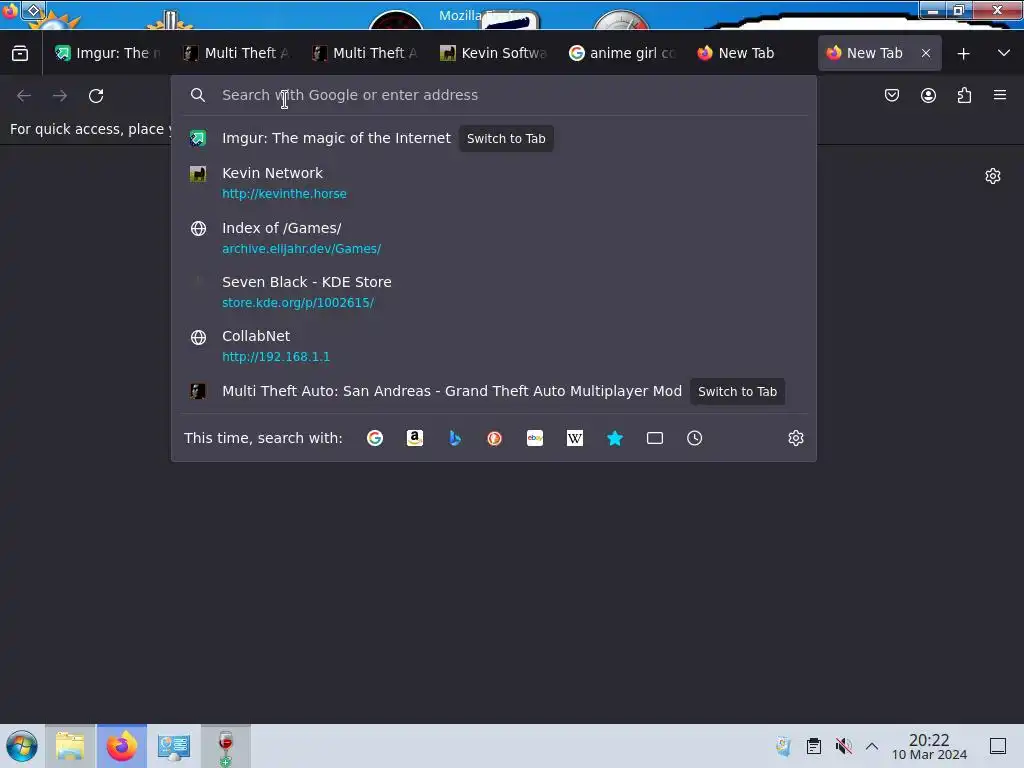Search this time with Bing
Screen dimensions: 1024x768
click(x=455, y=438)
